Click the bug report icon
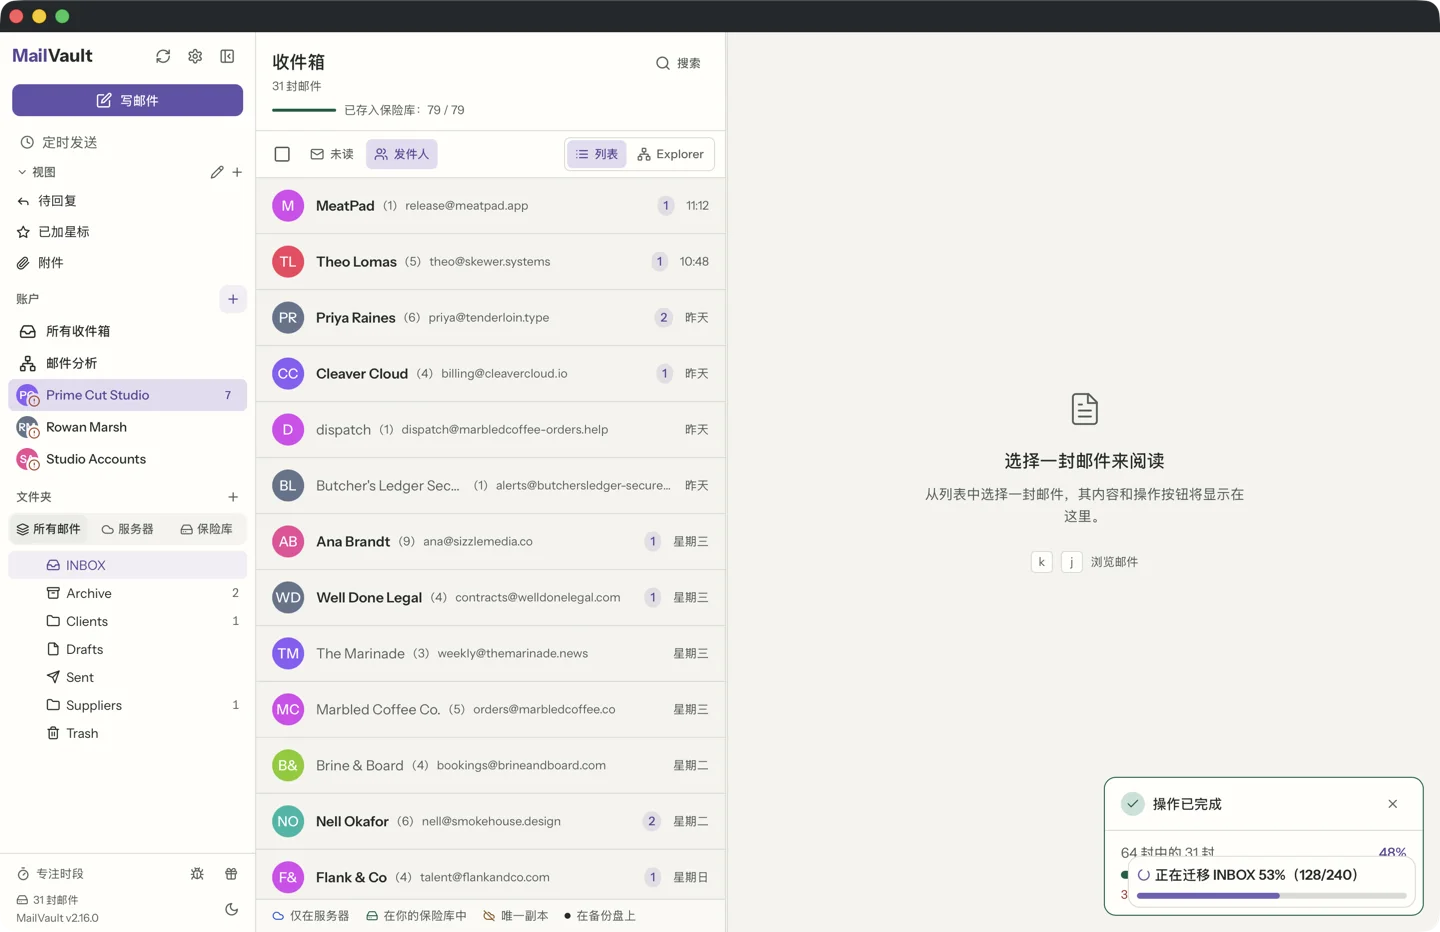This screenshot has height=932, width=1440. [x=197, y=874]
